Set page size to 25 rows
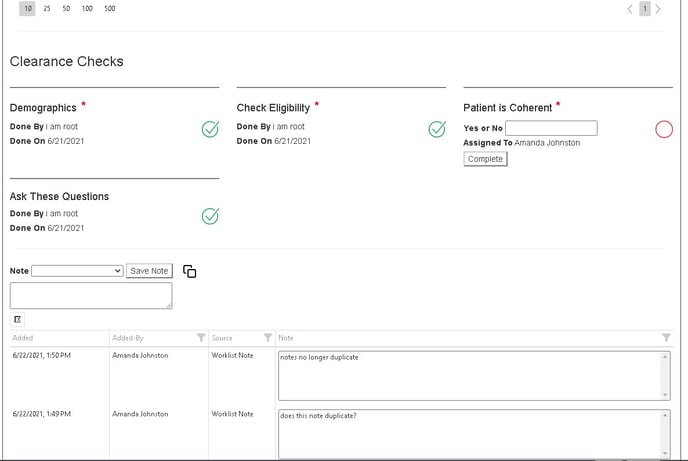The height and width of the screenshot is (461, 688). point(47,9)
